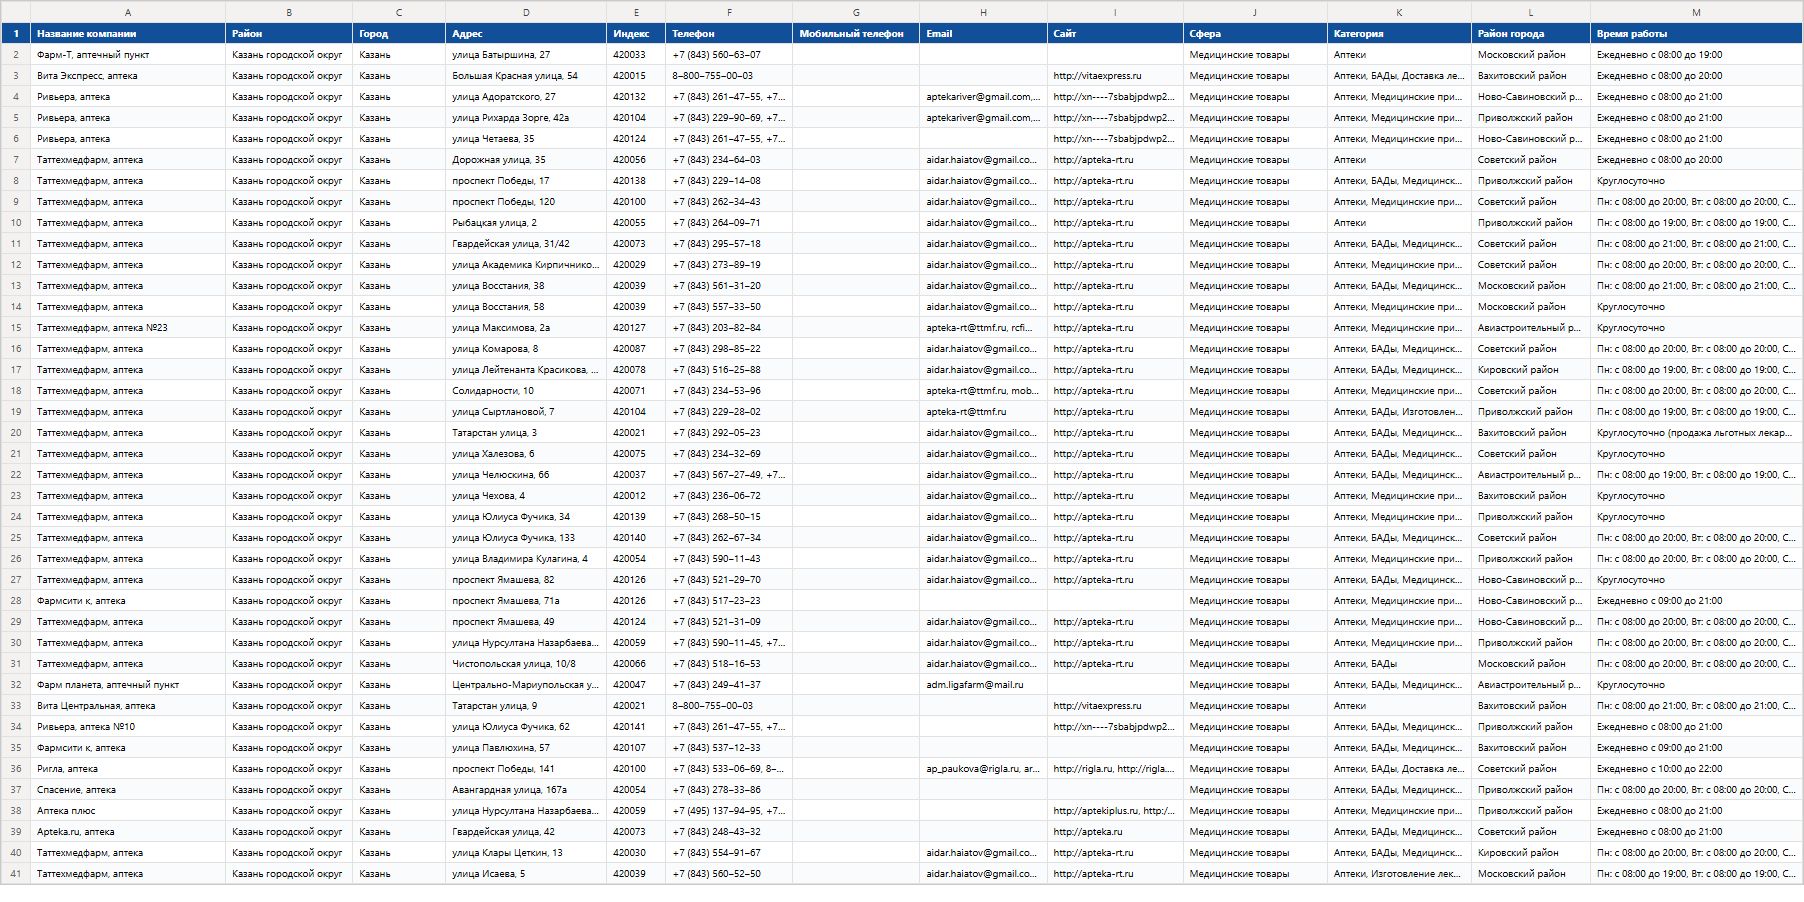Select email cell 'adm.ligafarm@mail.ru'
Image resolution: width=1804 pixels, height=902 pixels.
tap(983, 685)
